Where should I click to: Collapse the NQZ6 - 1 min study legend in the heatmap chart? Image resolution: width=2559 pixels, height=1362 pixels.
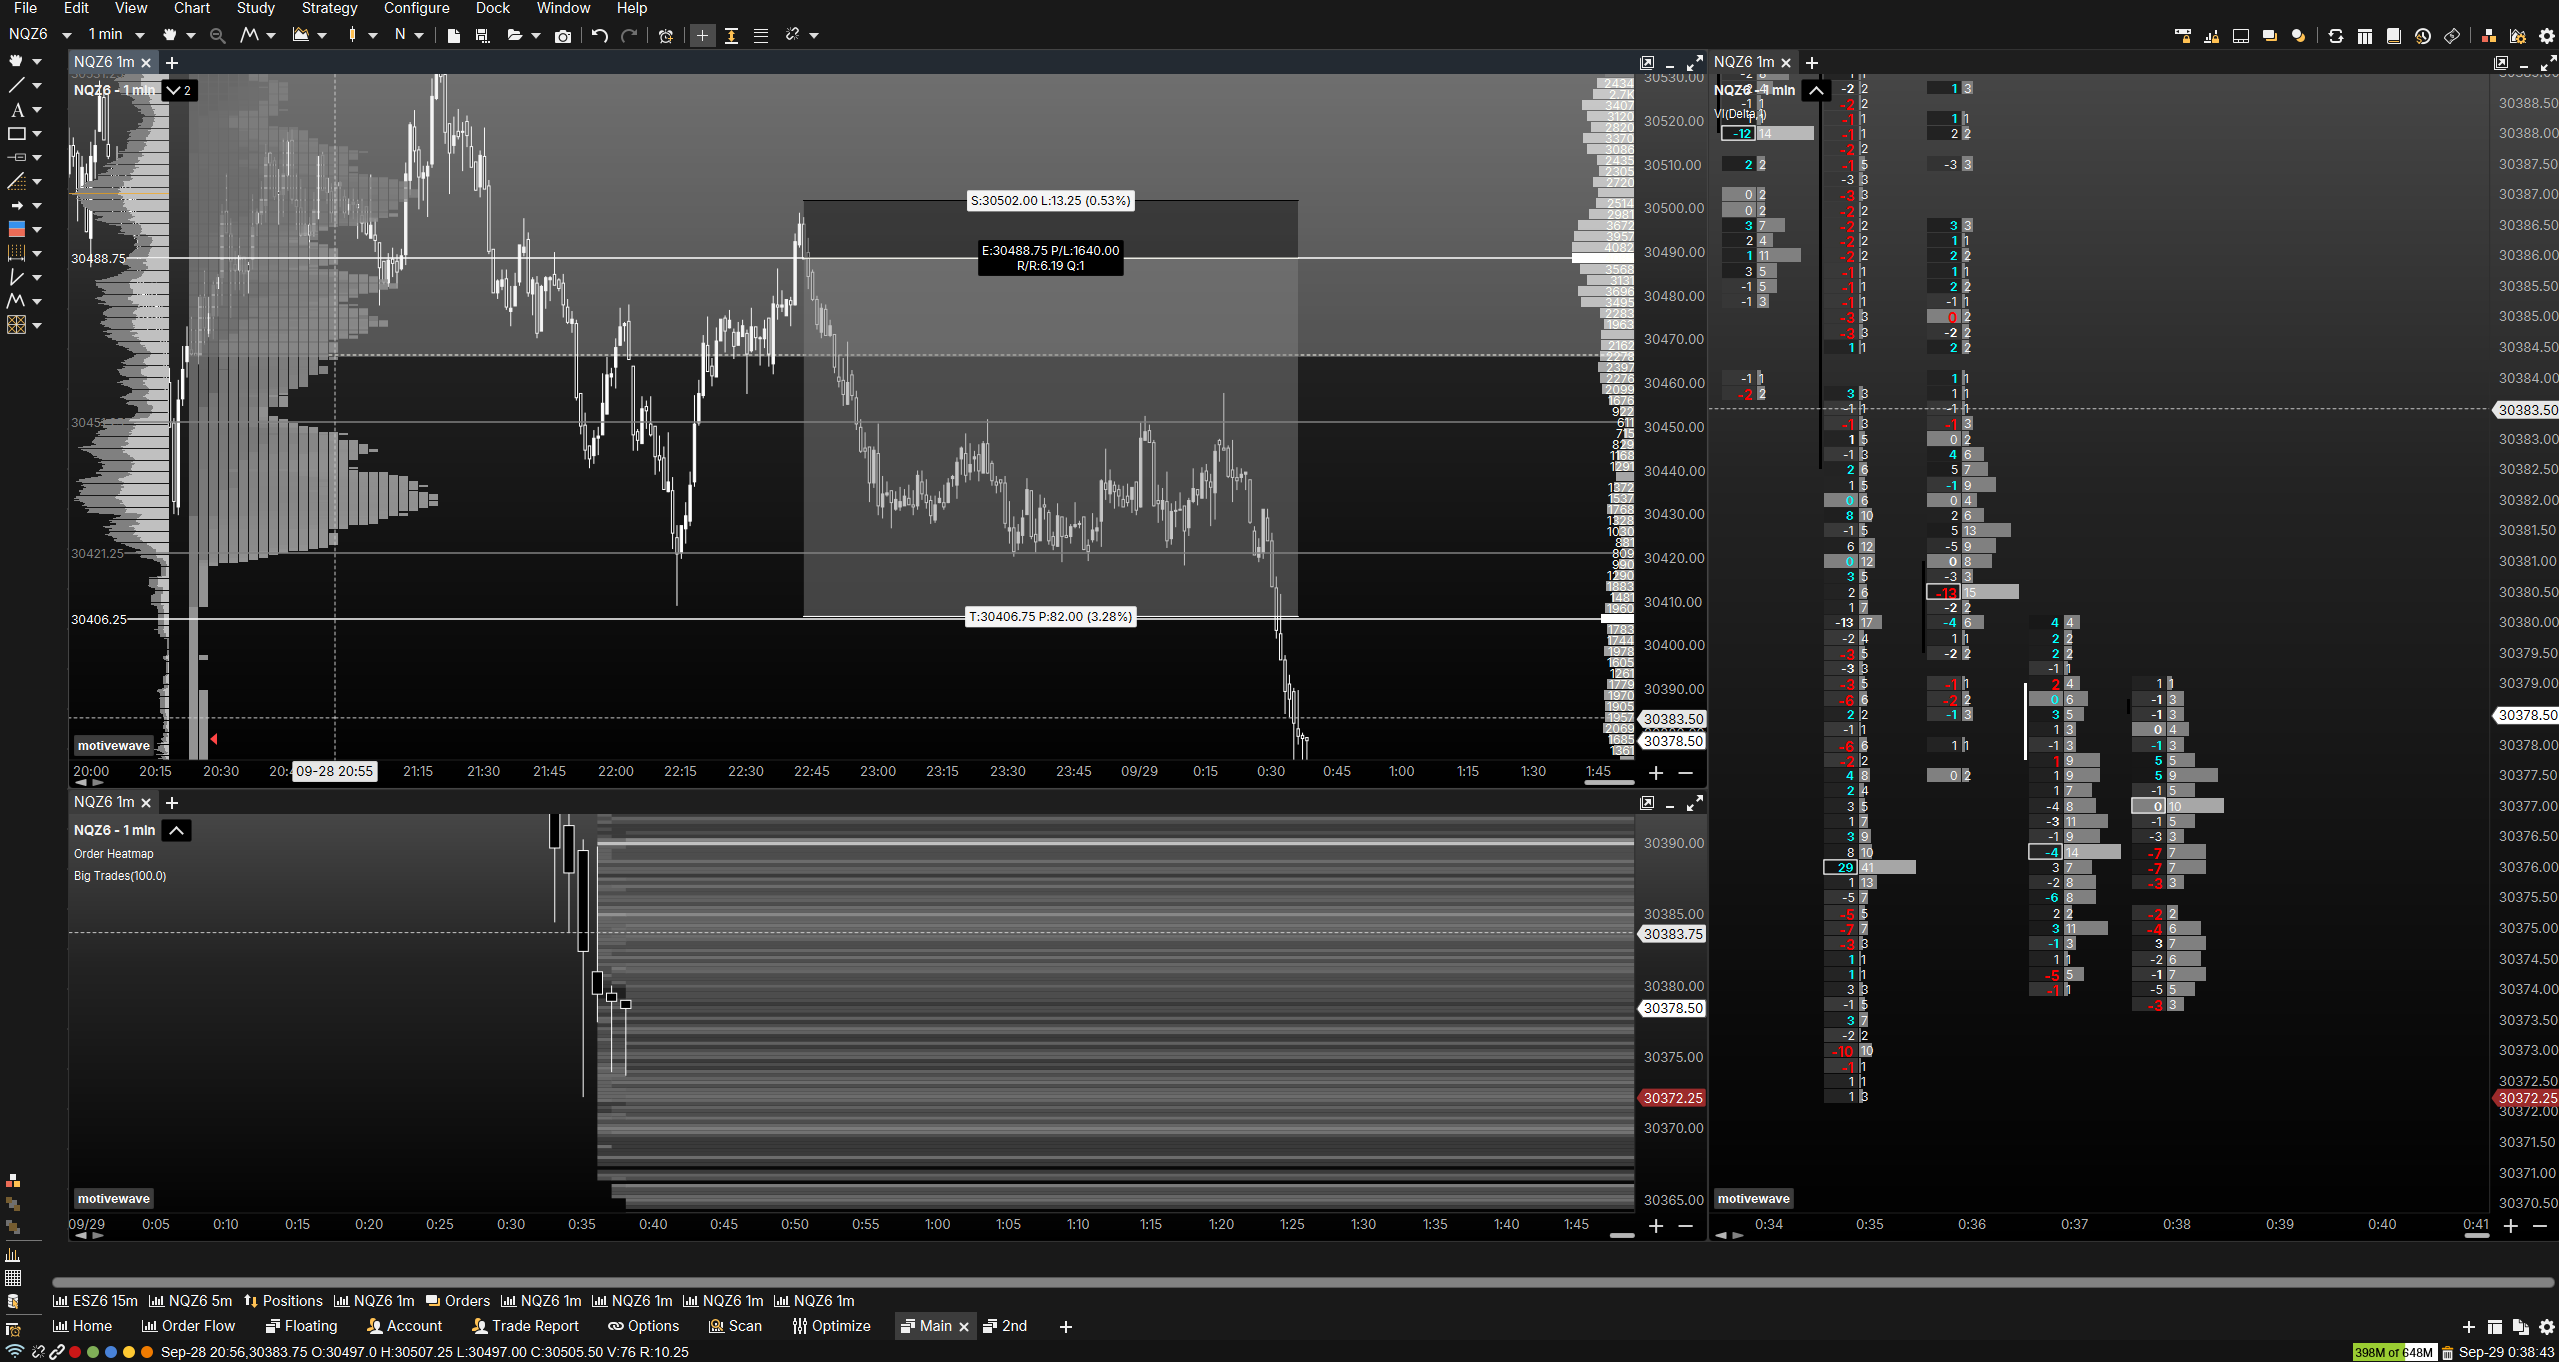coord(176,830)
